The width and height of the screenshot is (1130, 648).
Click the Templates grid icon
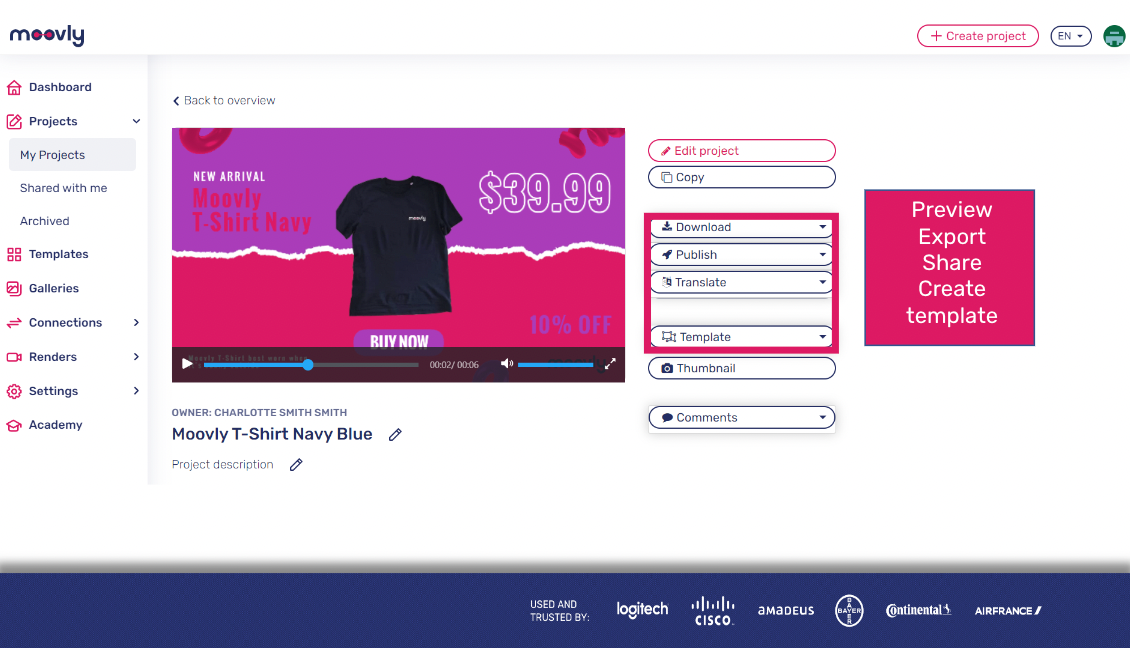click(14, 254)
